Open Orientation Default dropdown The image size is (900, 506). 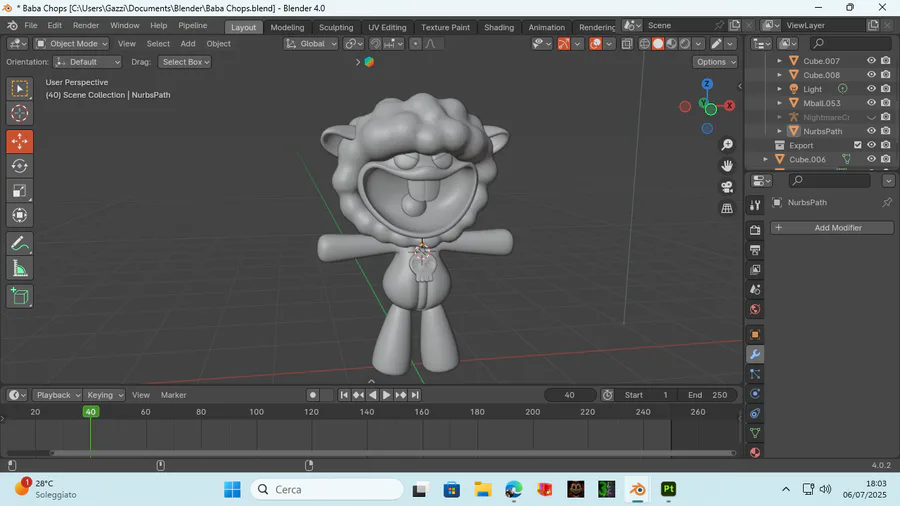(x=87, y=62)
